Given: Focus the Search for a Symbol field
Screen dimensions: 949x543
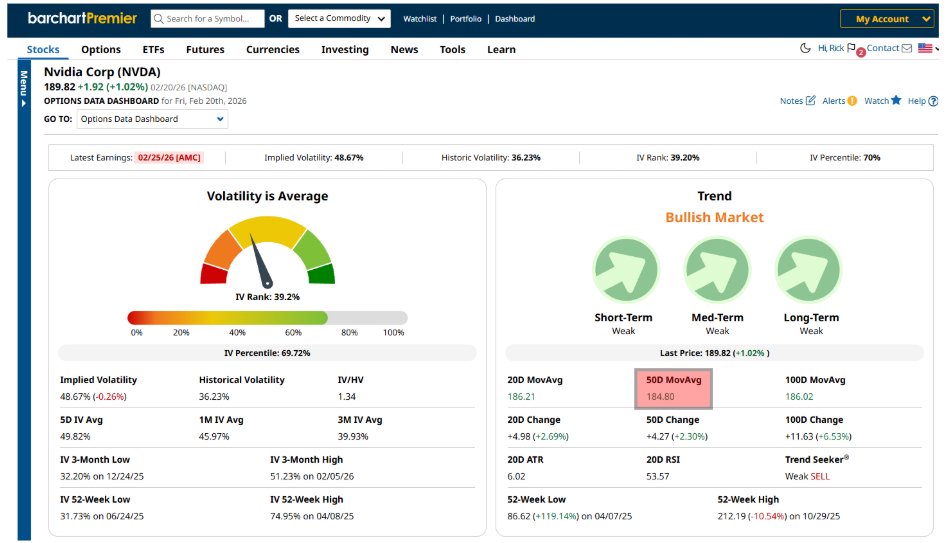Looking at the screenshot, I should [x=208, y=19].
